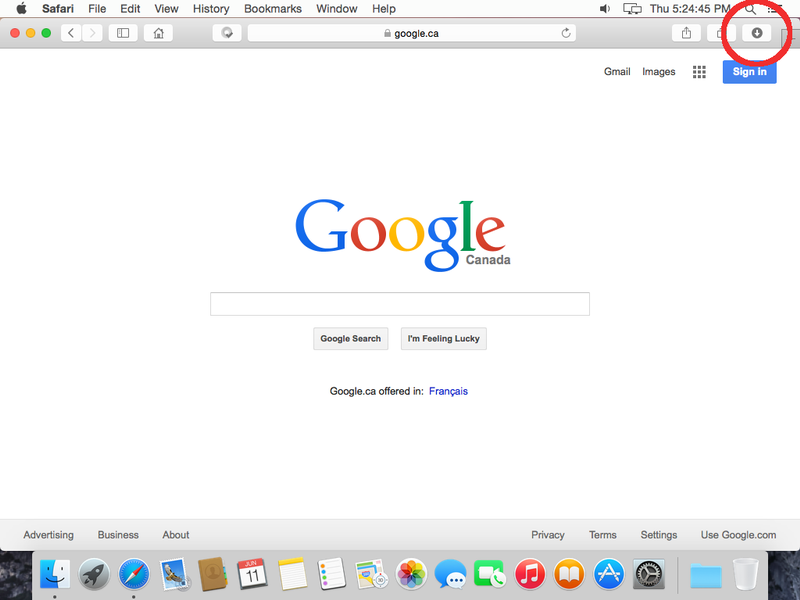Open Calendar from the Dock
Image resolution: width=800 pixels, height=600 pixels.
252,573
